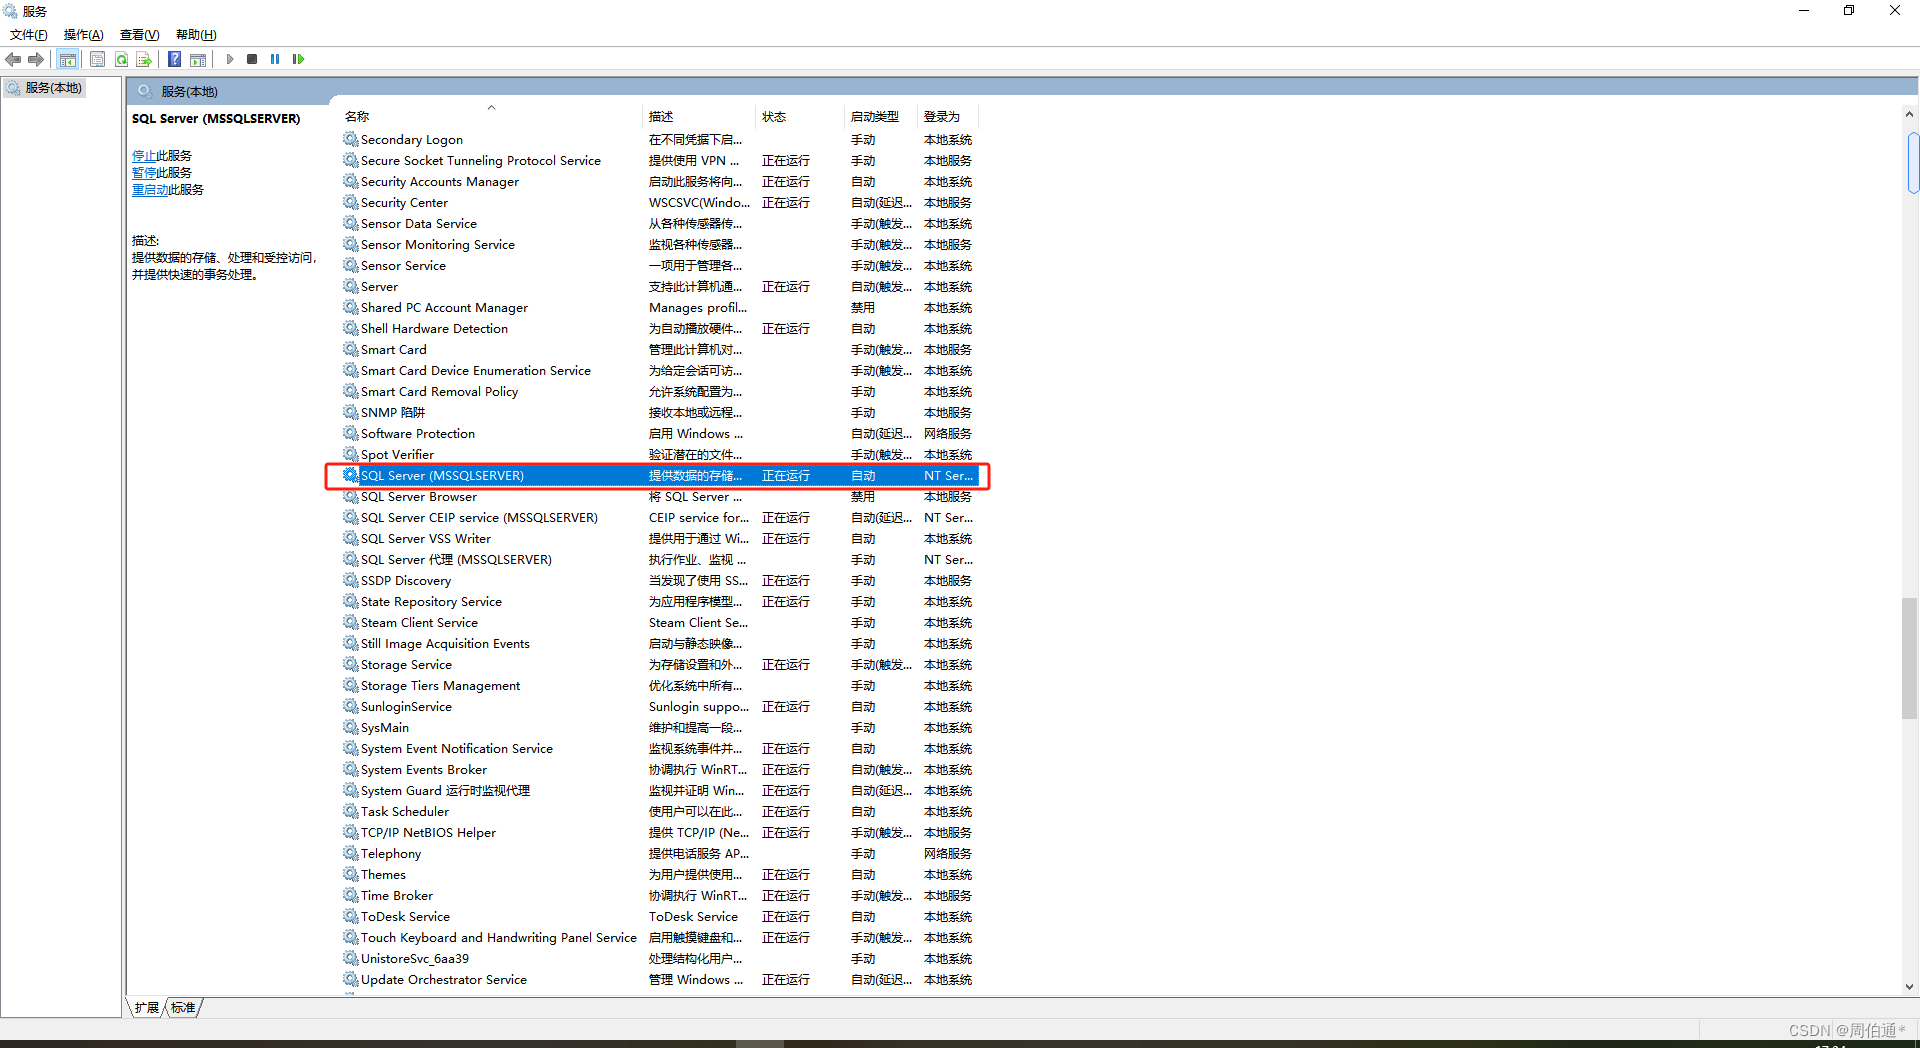Select System Event Notification Service

pyautogui.click(x=659, y=749)
